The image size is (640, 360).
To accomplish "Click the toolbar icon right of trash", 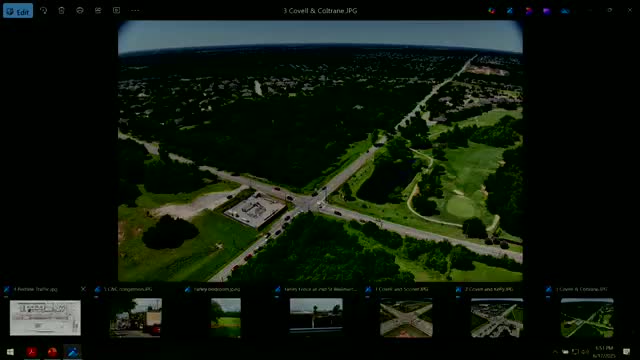I will pyautogui.click(x=80, y=11).
